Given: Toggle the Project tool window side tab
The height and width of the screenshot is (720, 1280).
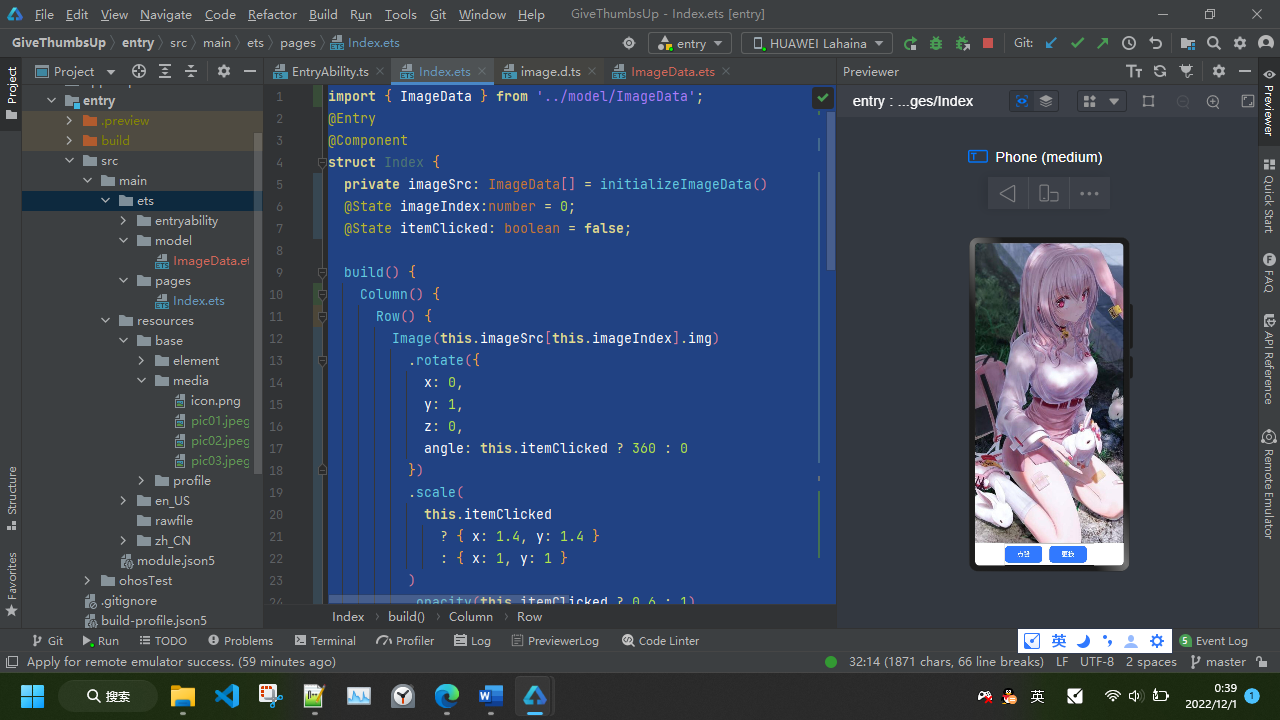Looking at the screenshot, I should [x=11, y=93].
